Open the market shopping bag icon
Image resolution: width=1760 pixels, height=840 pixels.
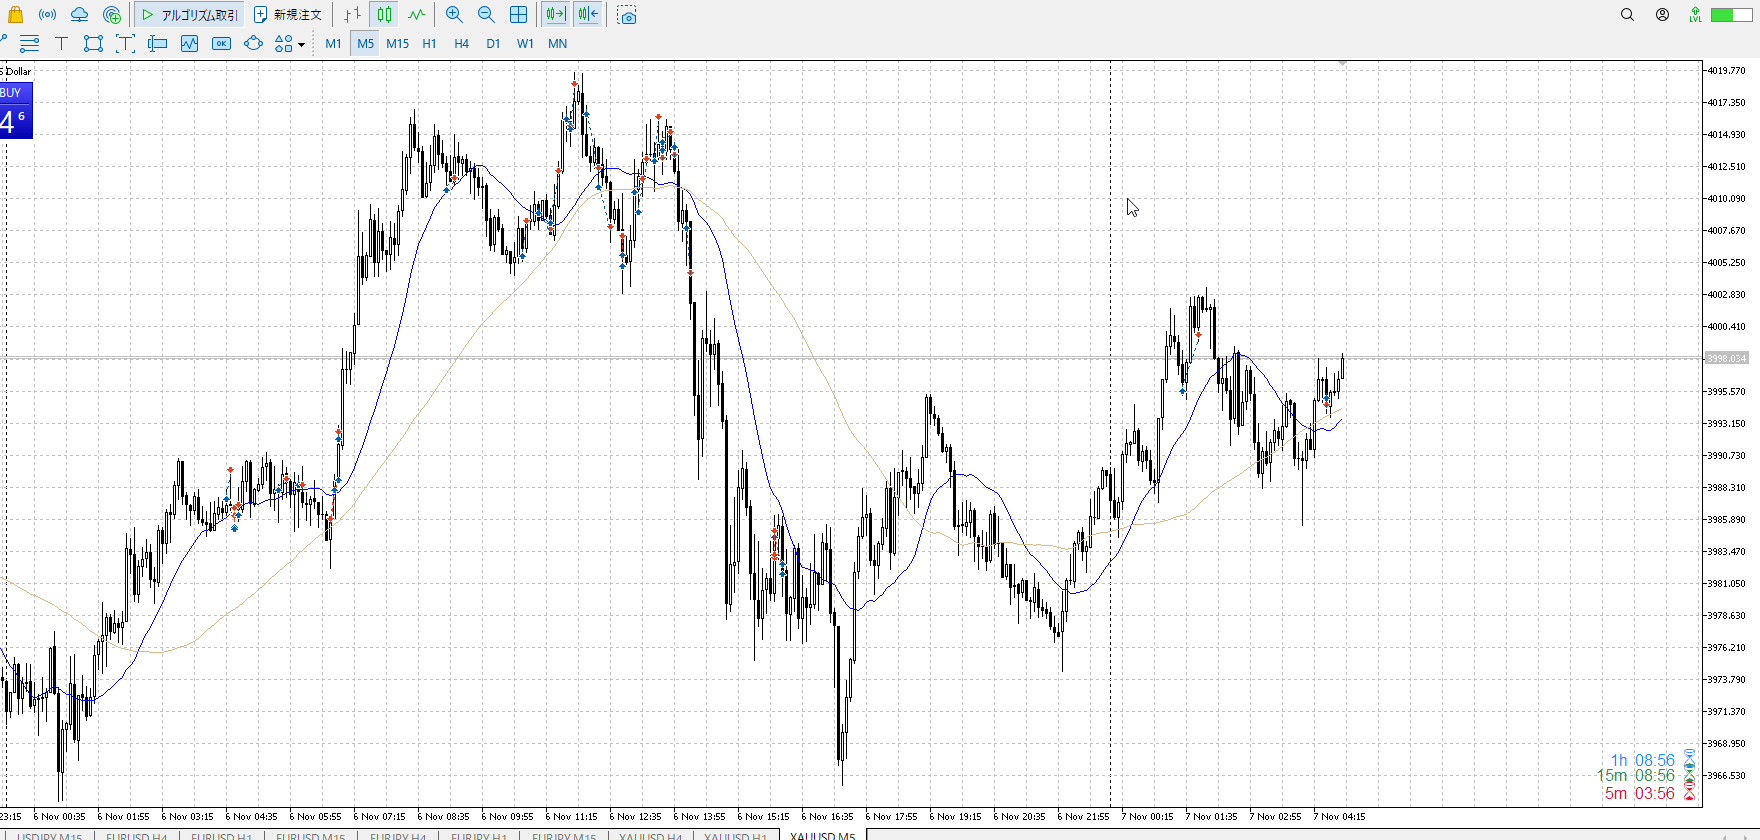[15, 15]
